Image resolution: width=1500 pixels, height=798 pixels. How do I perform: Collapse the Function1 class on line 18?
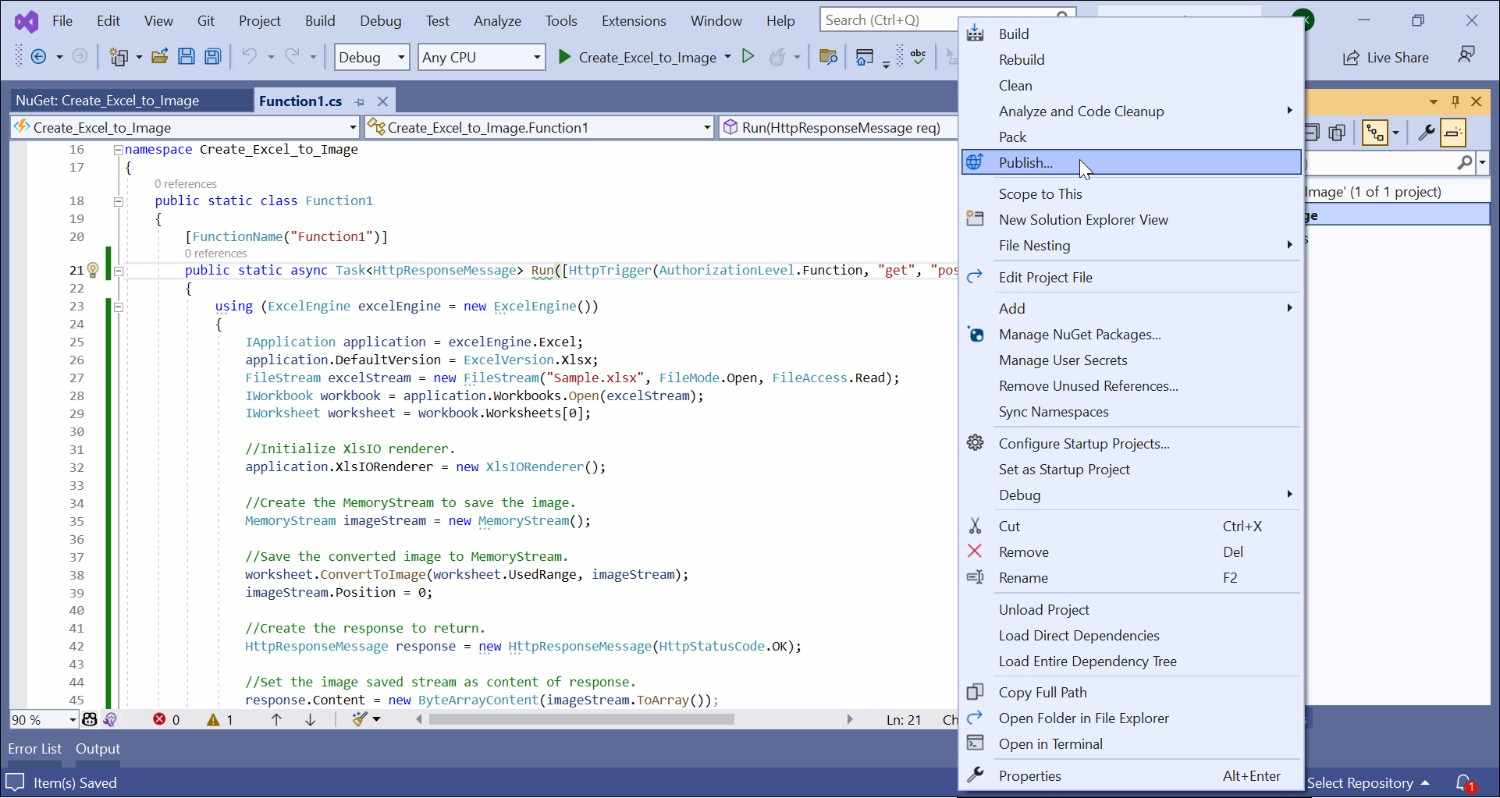118,201
